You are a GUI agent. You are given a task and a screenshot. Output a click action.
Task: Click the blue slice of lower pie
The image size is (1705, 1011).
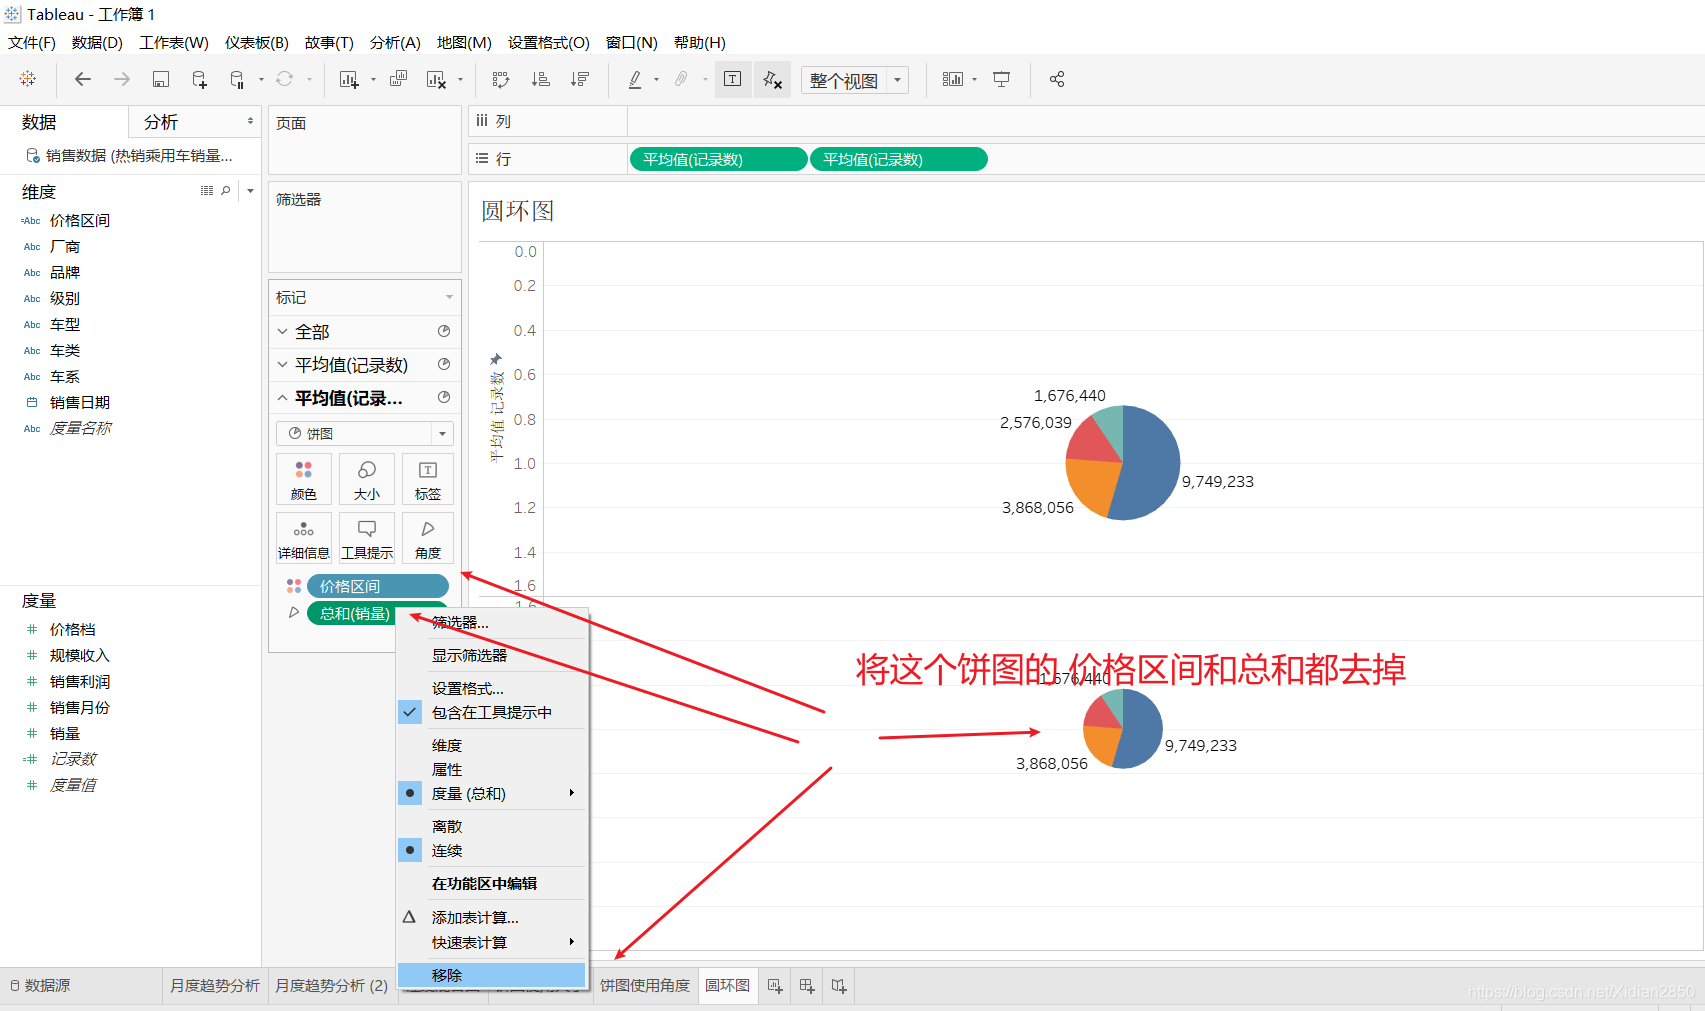point(1142,730)
